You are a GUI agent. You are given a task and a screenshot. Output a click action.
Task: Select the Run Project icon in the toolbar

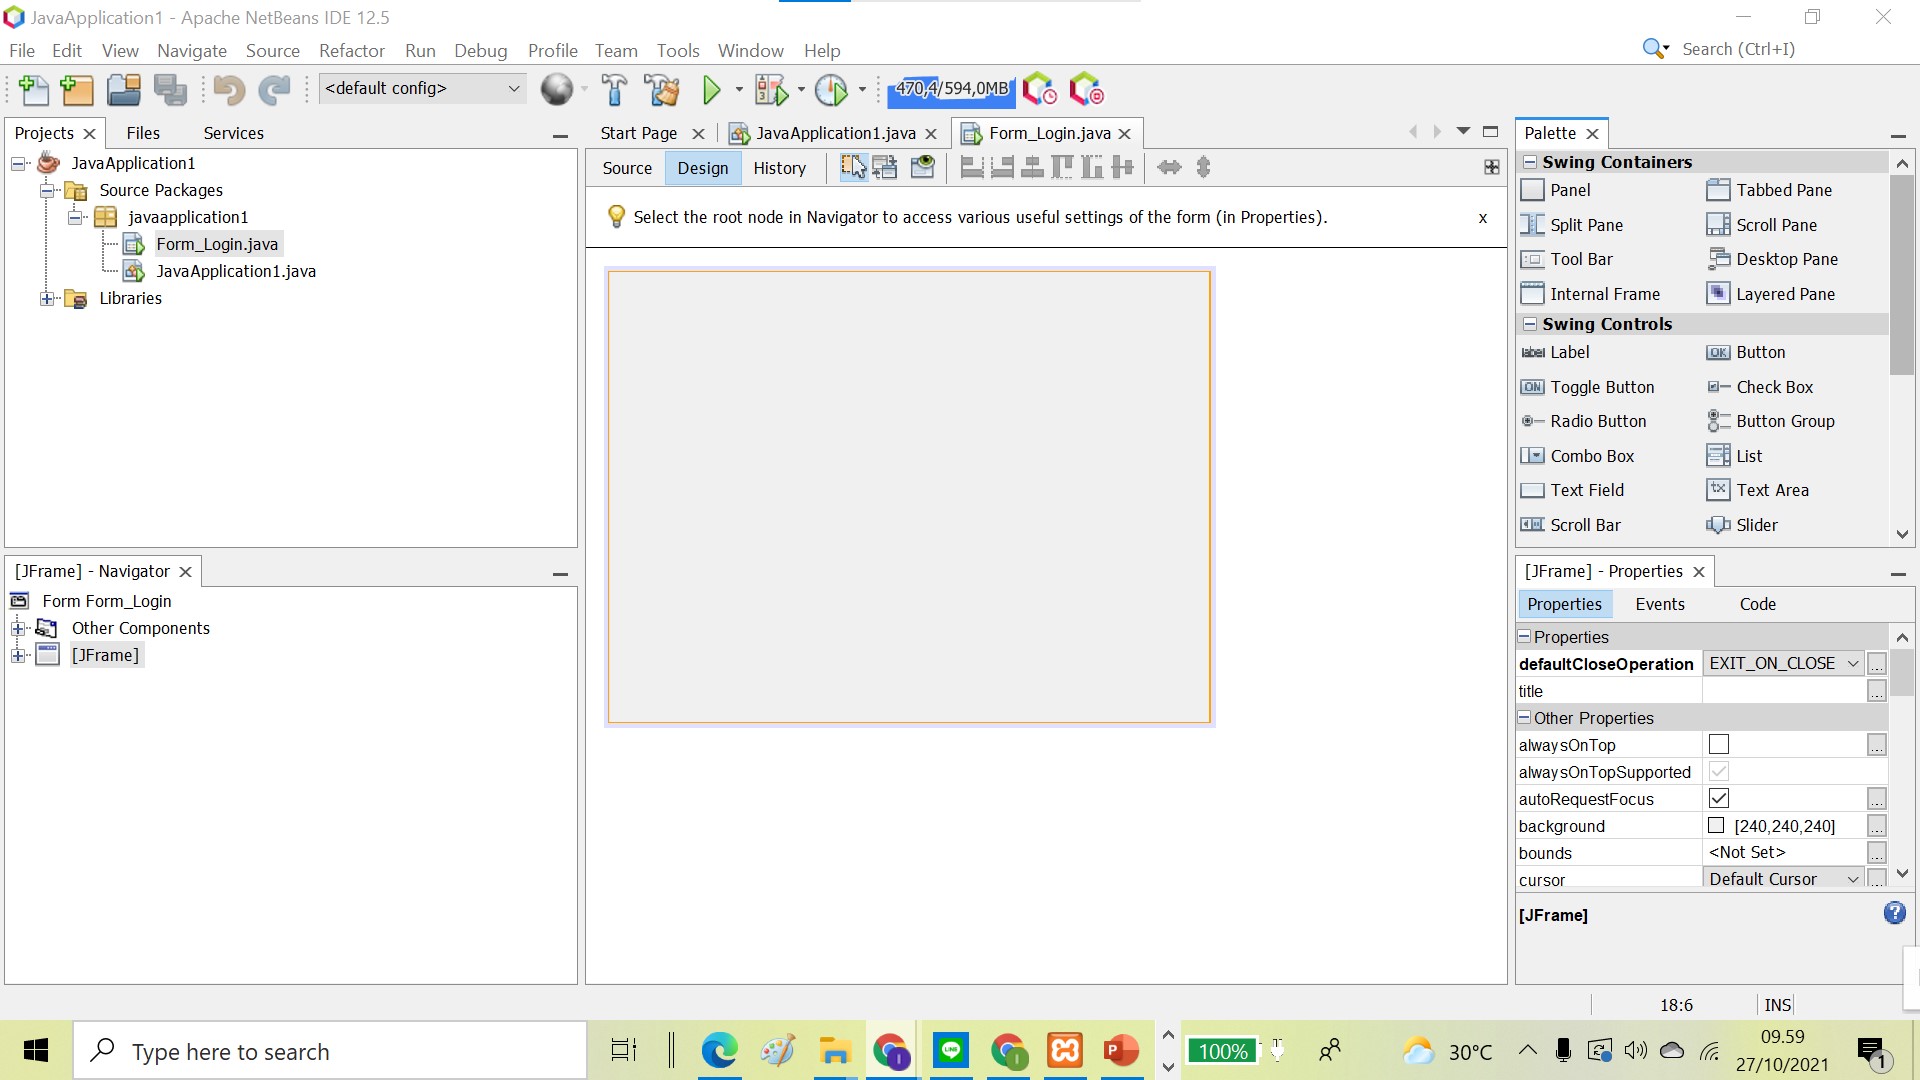[x=712, y=89]
